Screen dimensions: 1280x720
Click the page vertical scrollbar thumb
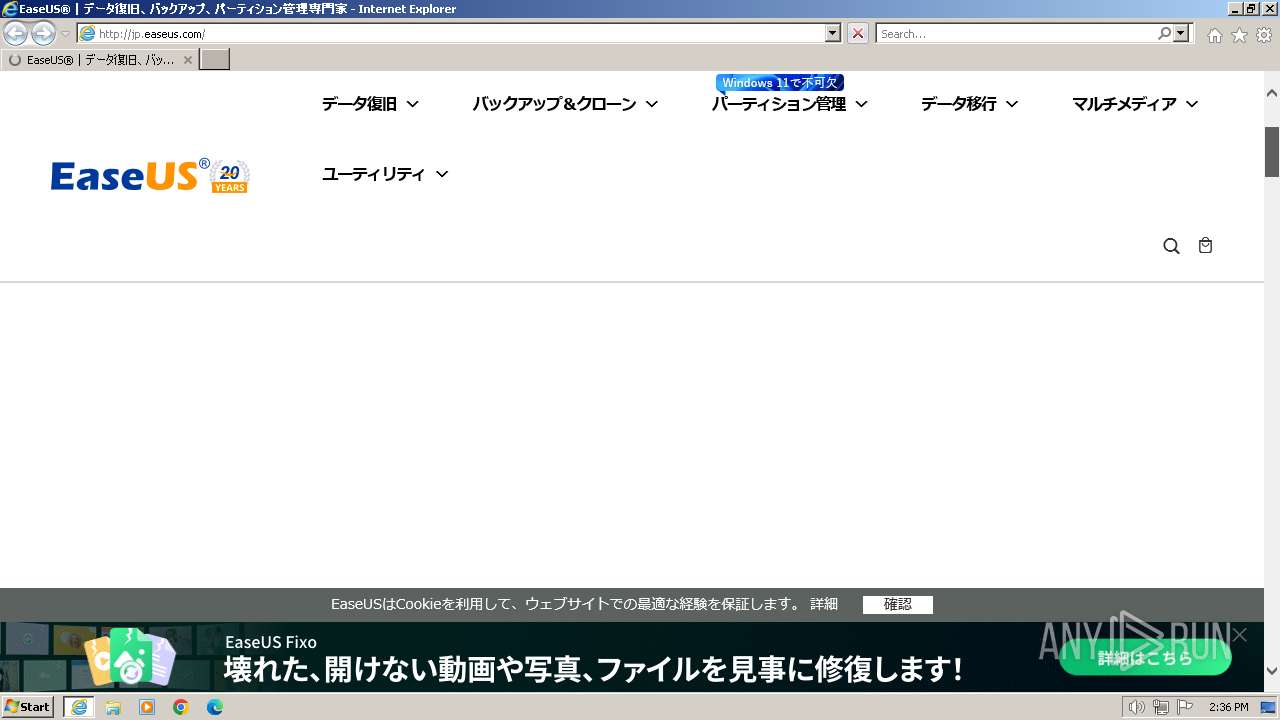tap(1272, 152)
